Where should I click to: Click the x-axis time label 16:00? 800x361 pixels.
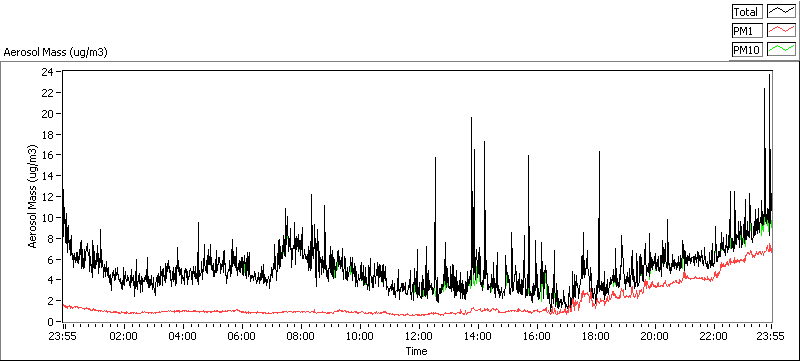(537, 337)
